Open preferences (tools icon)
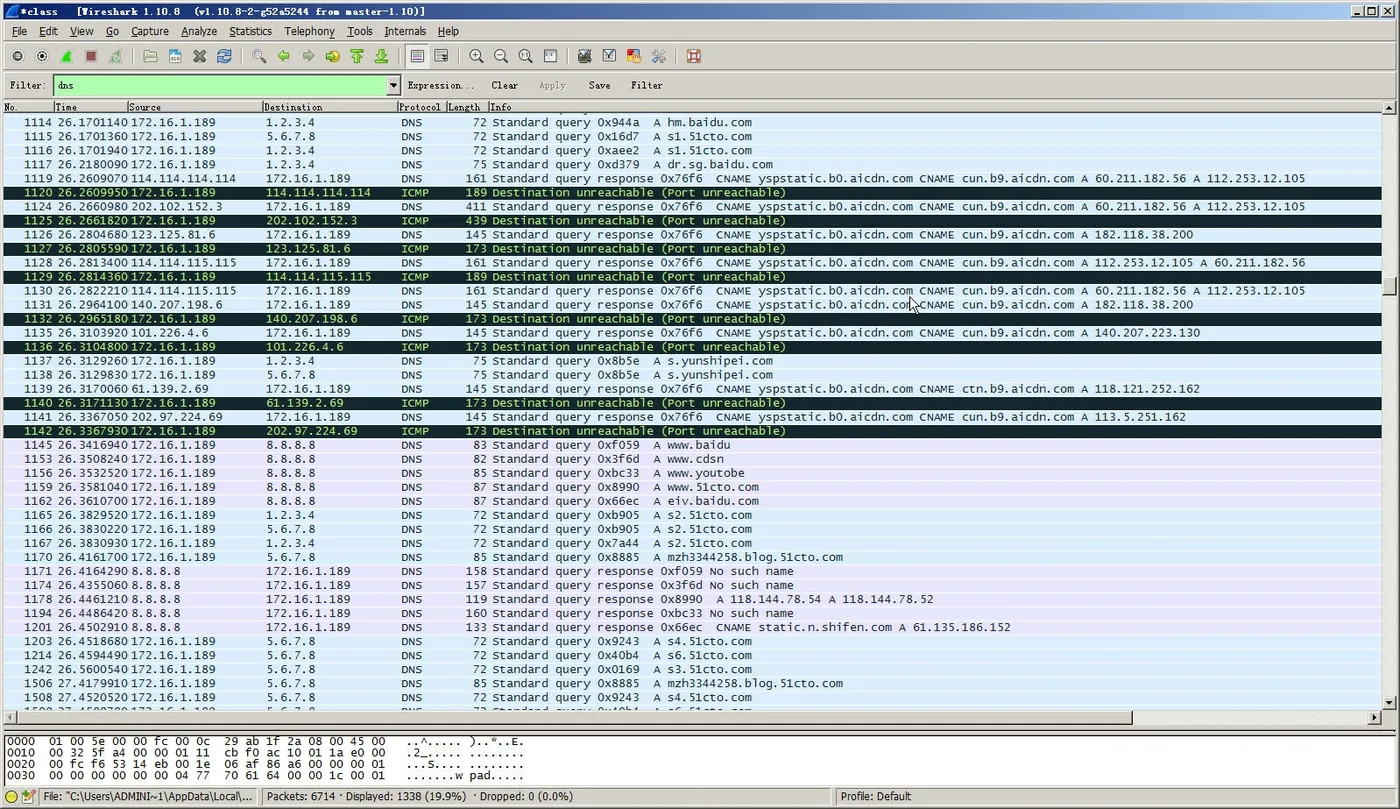Image resolution: width=1400 pixels, height=809 pixels. coord(658,56)
